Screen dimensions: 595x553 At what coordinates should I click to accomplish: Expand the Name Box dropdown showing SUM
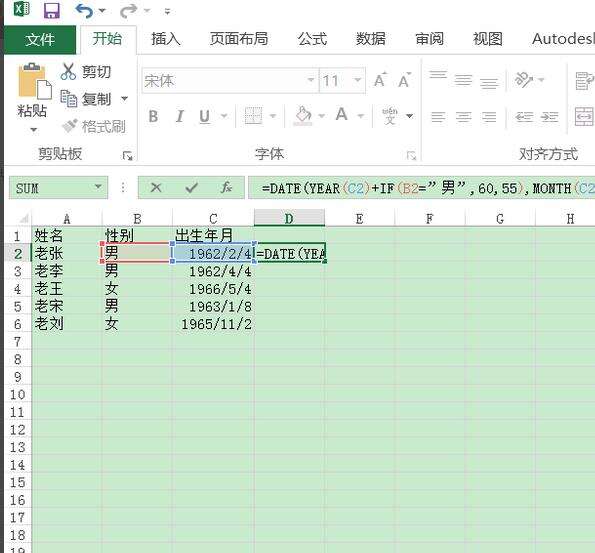point(98,187)
